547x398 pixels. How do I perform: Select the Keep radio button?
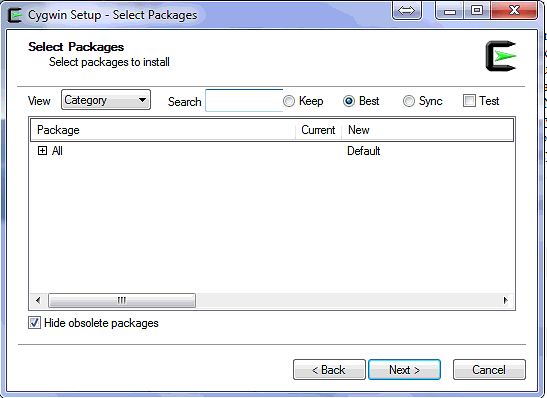pyautogui.click(x=289, y=102)
